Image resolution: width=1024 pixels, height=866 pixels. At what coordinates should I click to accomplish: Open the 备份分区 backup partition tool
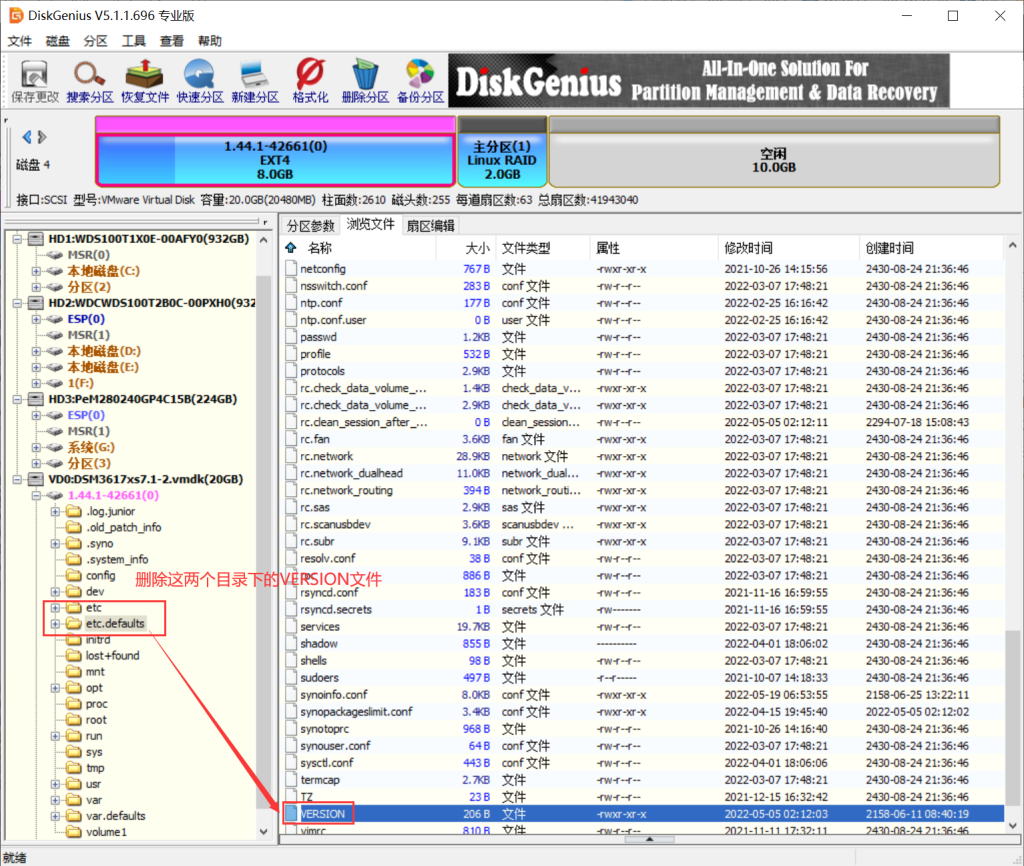(x=420, y=81)
